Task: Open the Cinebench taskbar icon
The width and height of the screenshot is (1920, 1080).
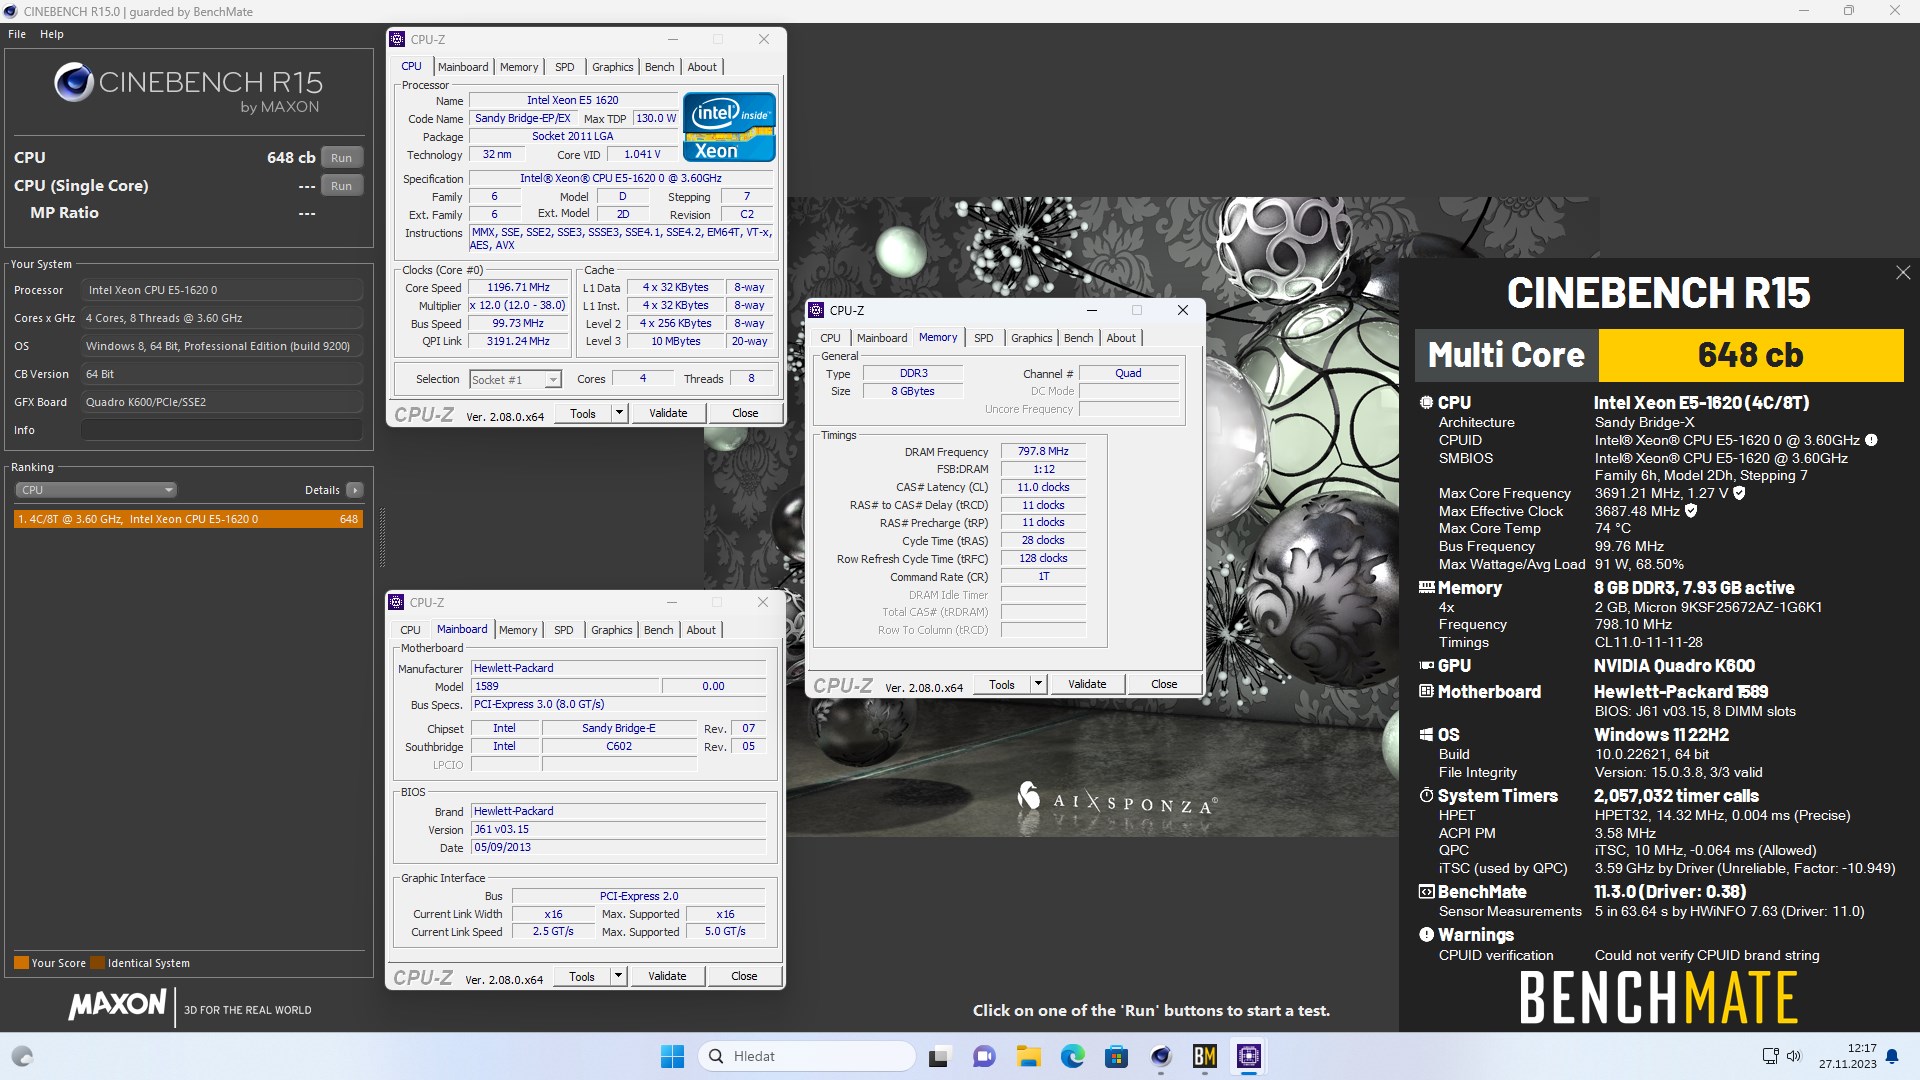Action: tap(1161, 1057)
